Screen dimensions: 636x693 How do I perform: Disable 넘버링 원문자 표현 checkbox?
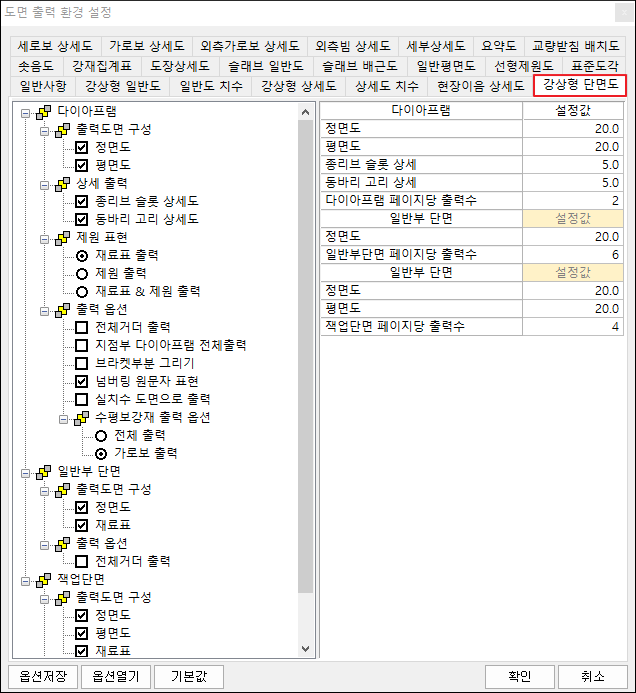(x=81, y=381)
